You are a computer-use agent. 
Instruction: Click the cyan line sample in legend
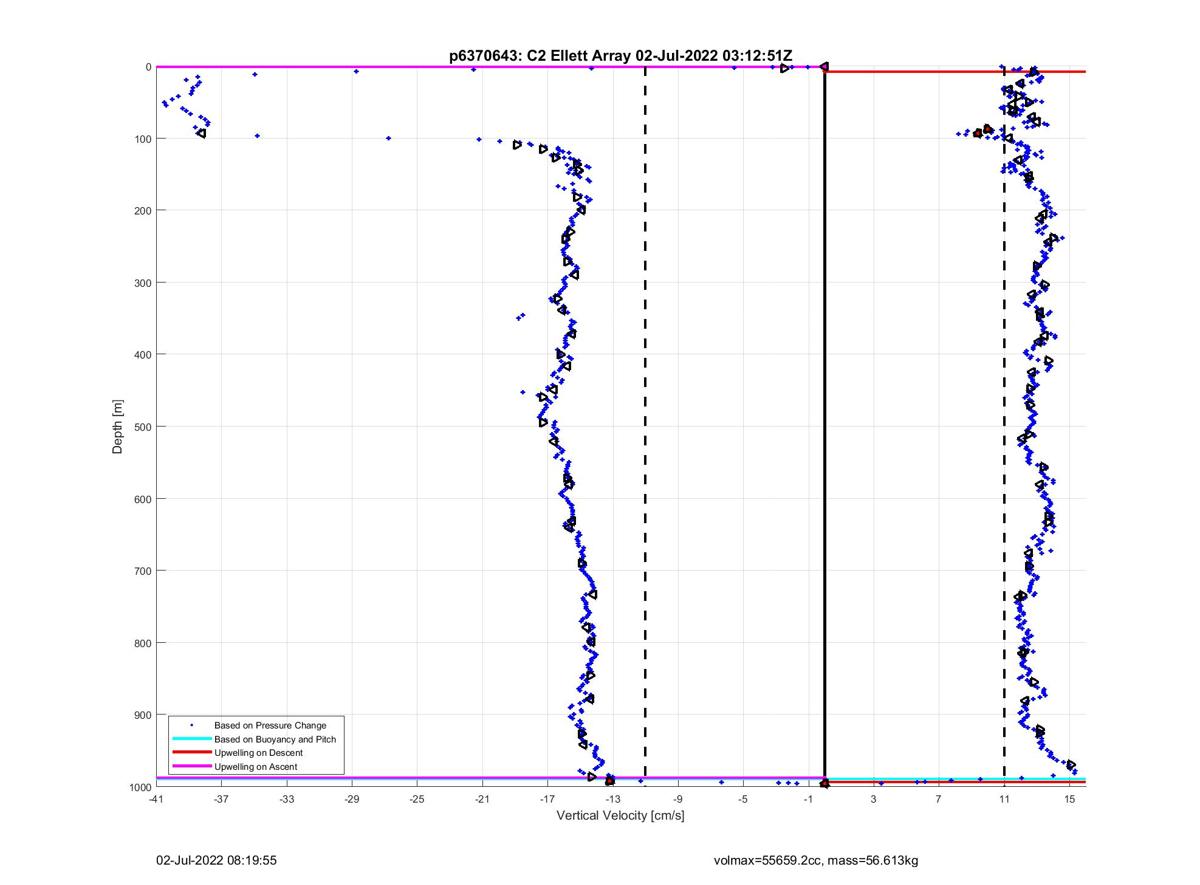[x=191, y=739]
